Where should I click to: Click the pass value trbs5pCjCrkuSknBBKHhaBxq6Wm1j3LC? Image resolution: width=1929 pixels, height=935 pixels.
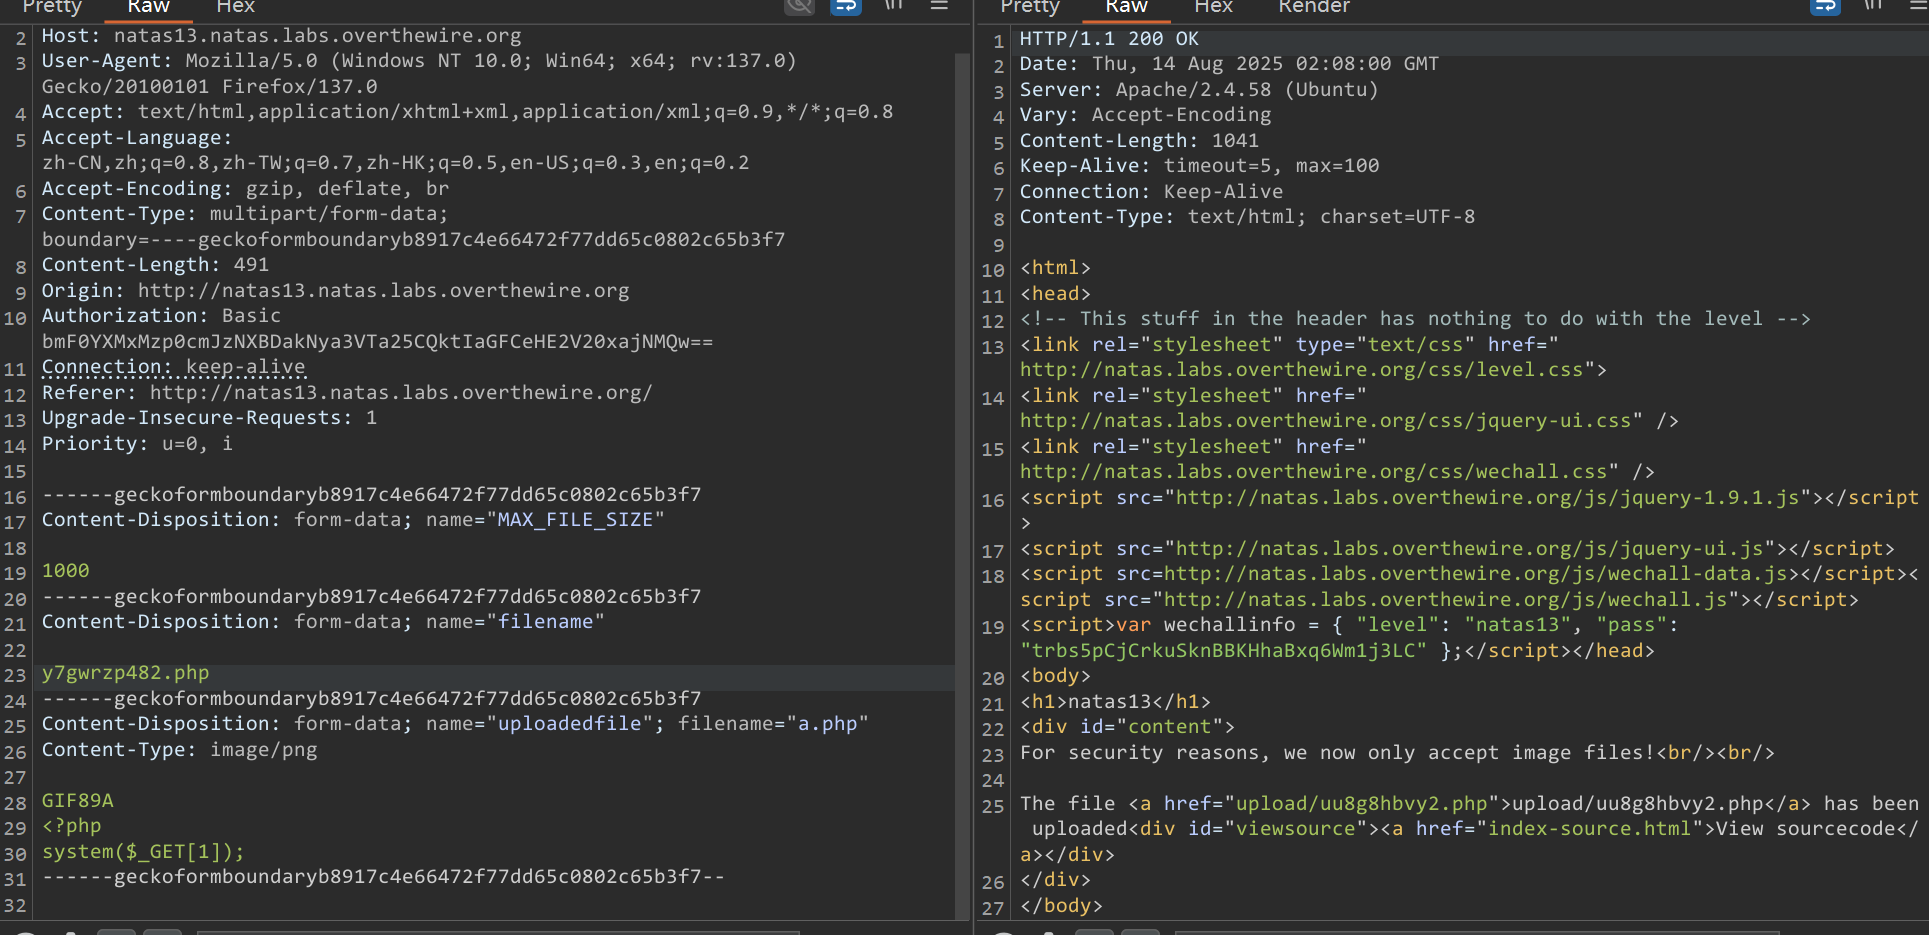pos(1223,651)
